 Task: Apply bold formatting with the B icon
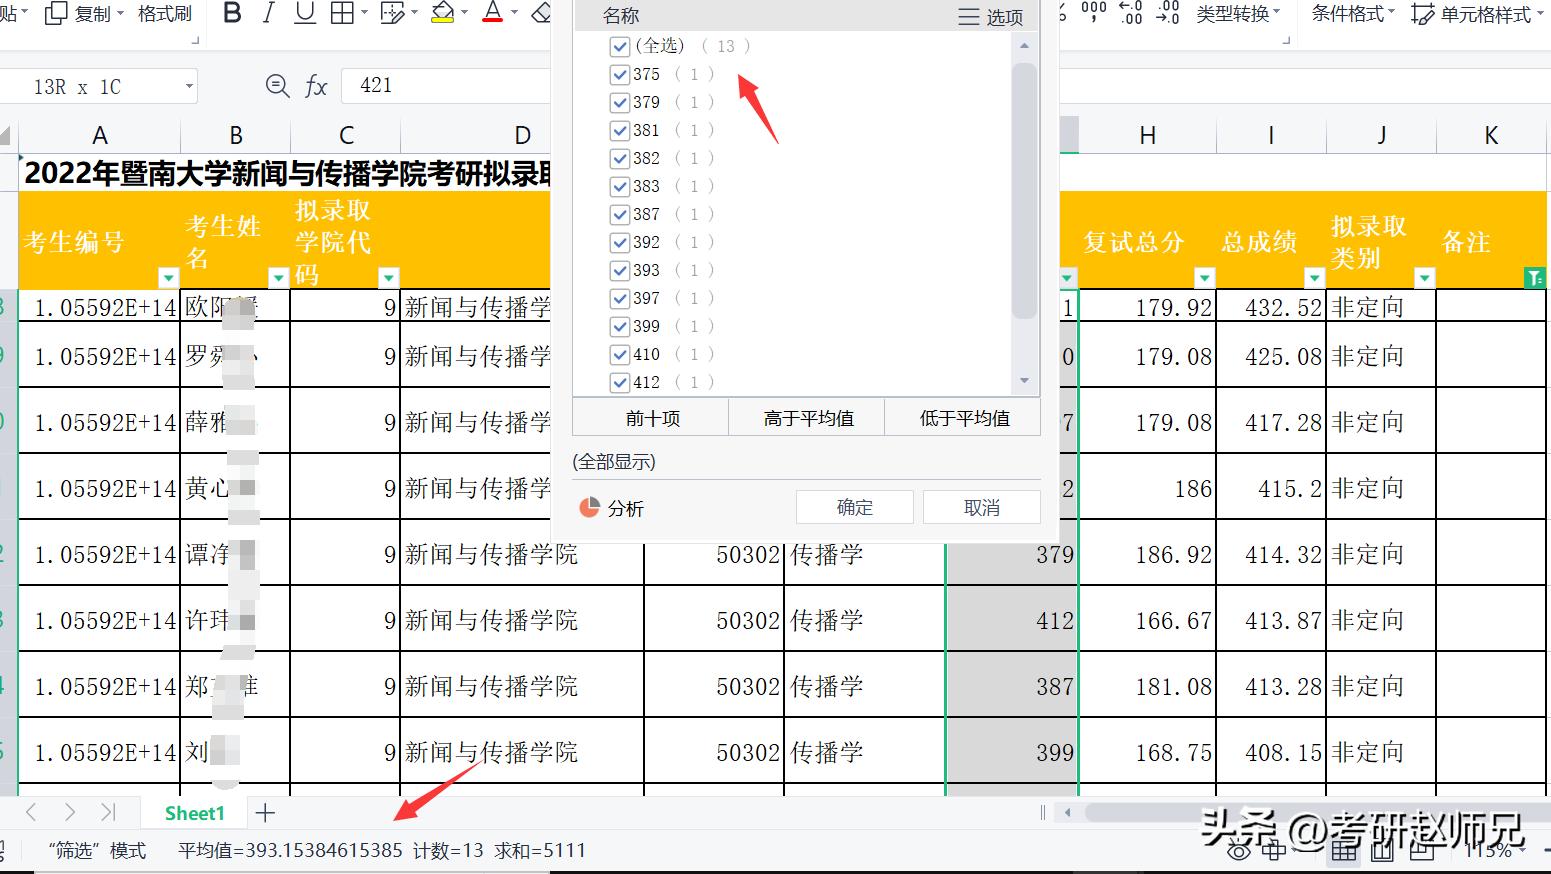point(231,14)
